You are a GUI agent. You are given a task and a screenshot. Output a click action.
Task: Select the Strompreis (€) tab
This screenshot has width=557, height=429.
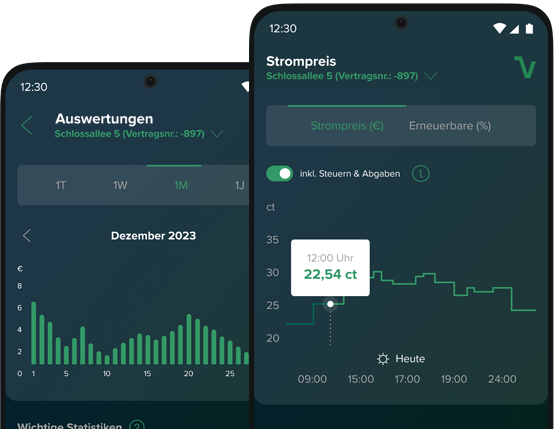click(x=347, y=126)
